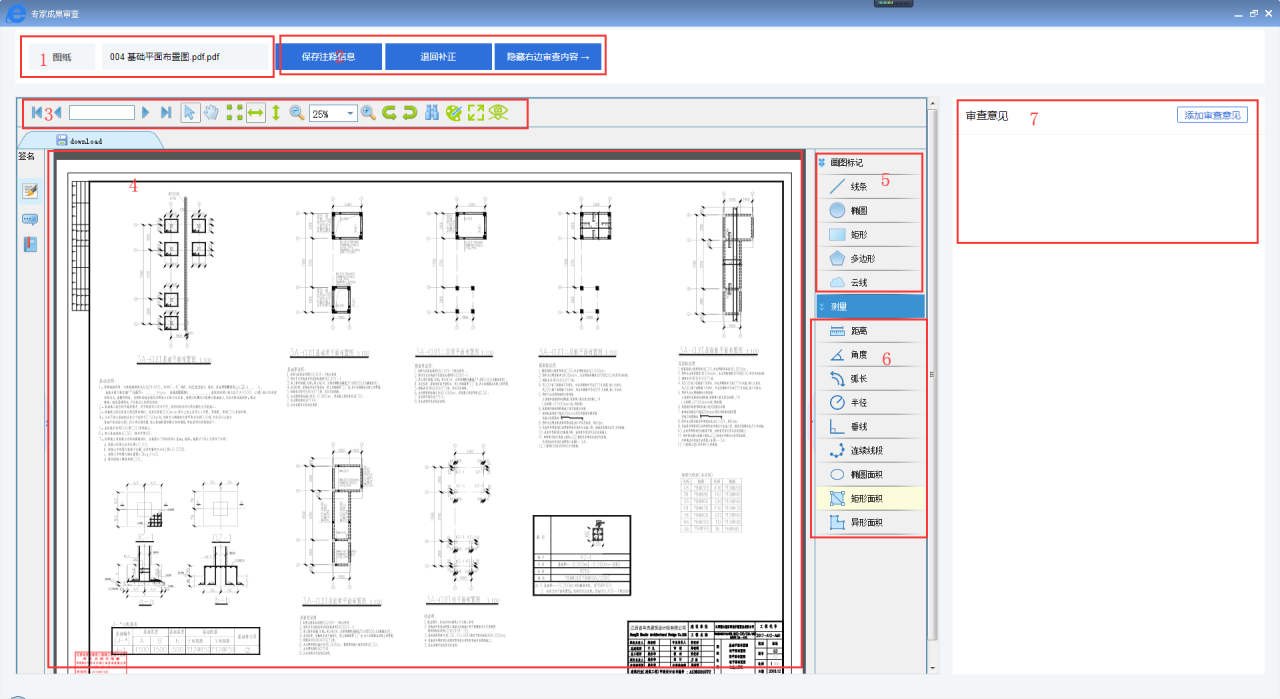This screenshot has width=1280, height=699.
Task: Switch viewer to full screen
Action: [x=476, y=113]
